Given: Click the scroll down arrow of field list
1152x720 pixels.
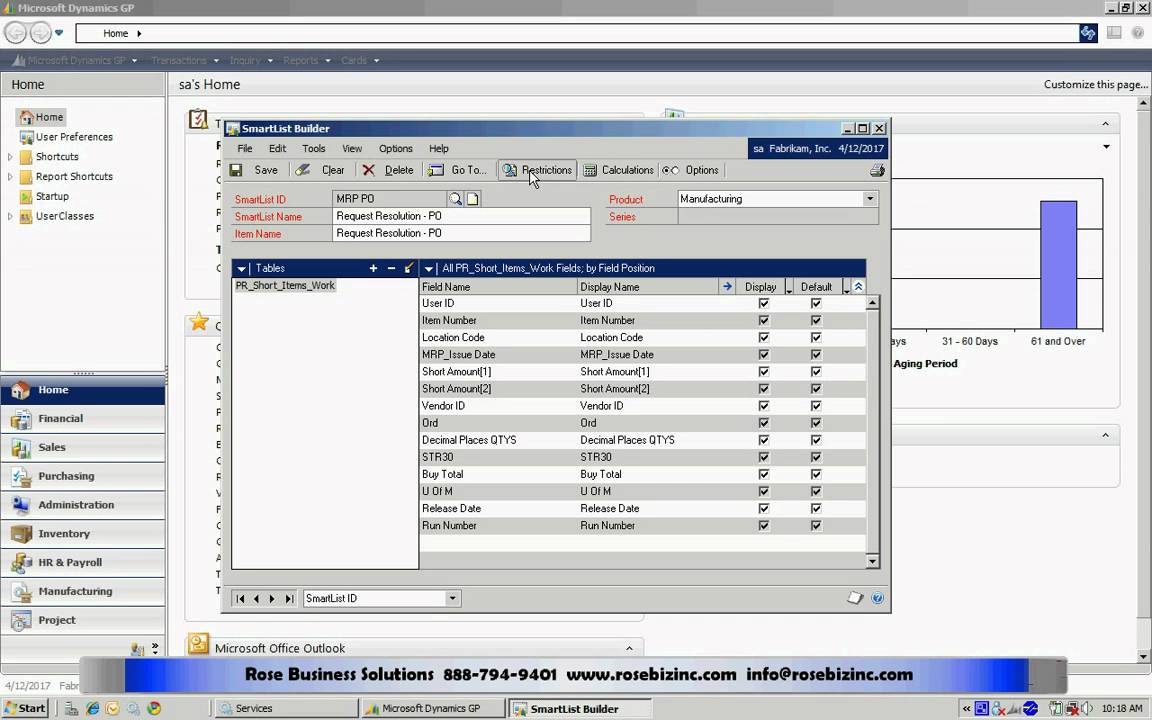Looking at the screenshot, I should click(872, 561).
